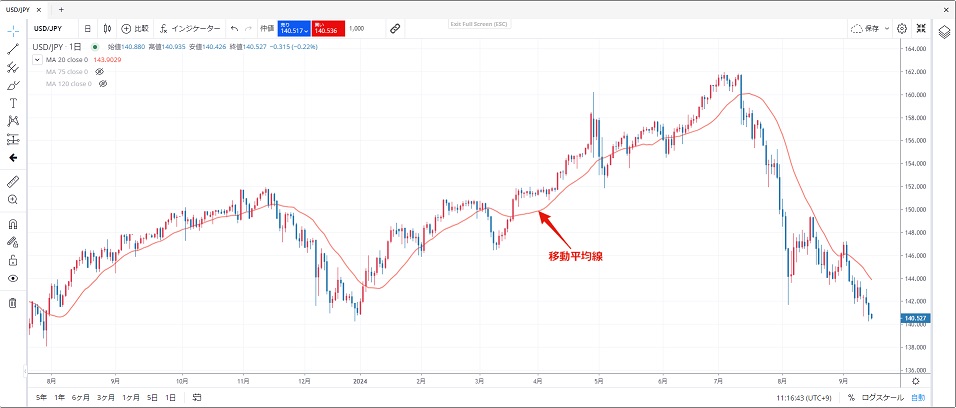Activate the ruler measure tool
This screenshot has height=408, width=956.
click(13, 182)
